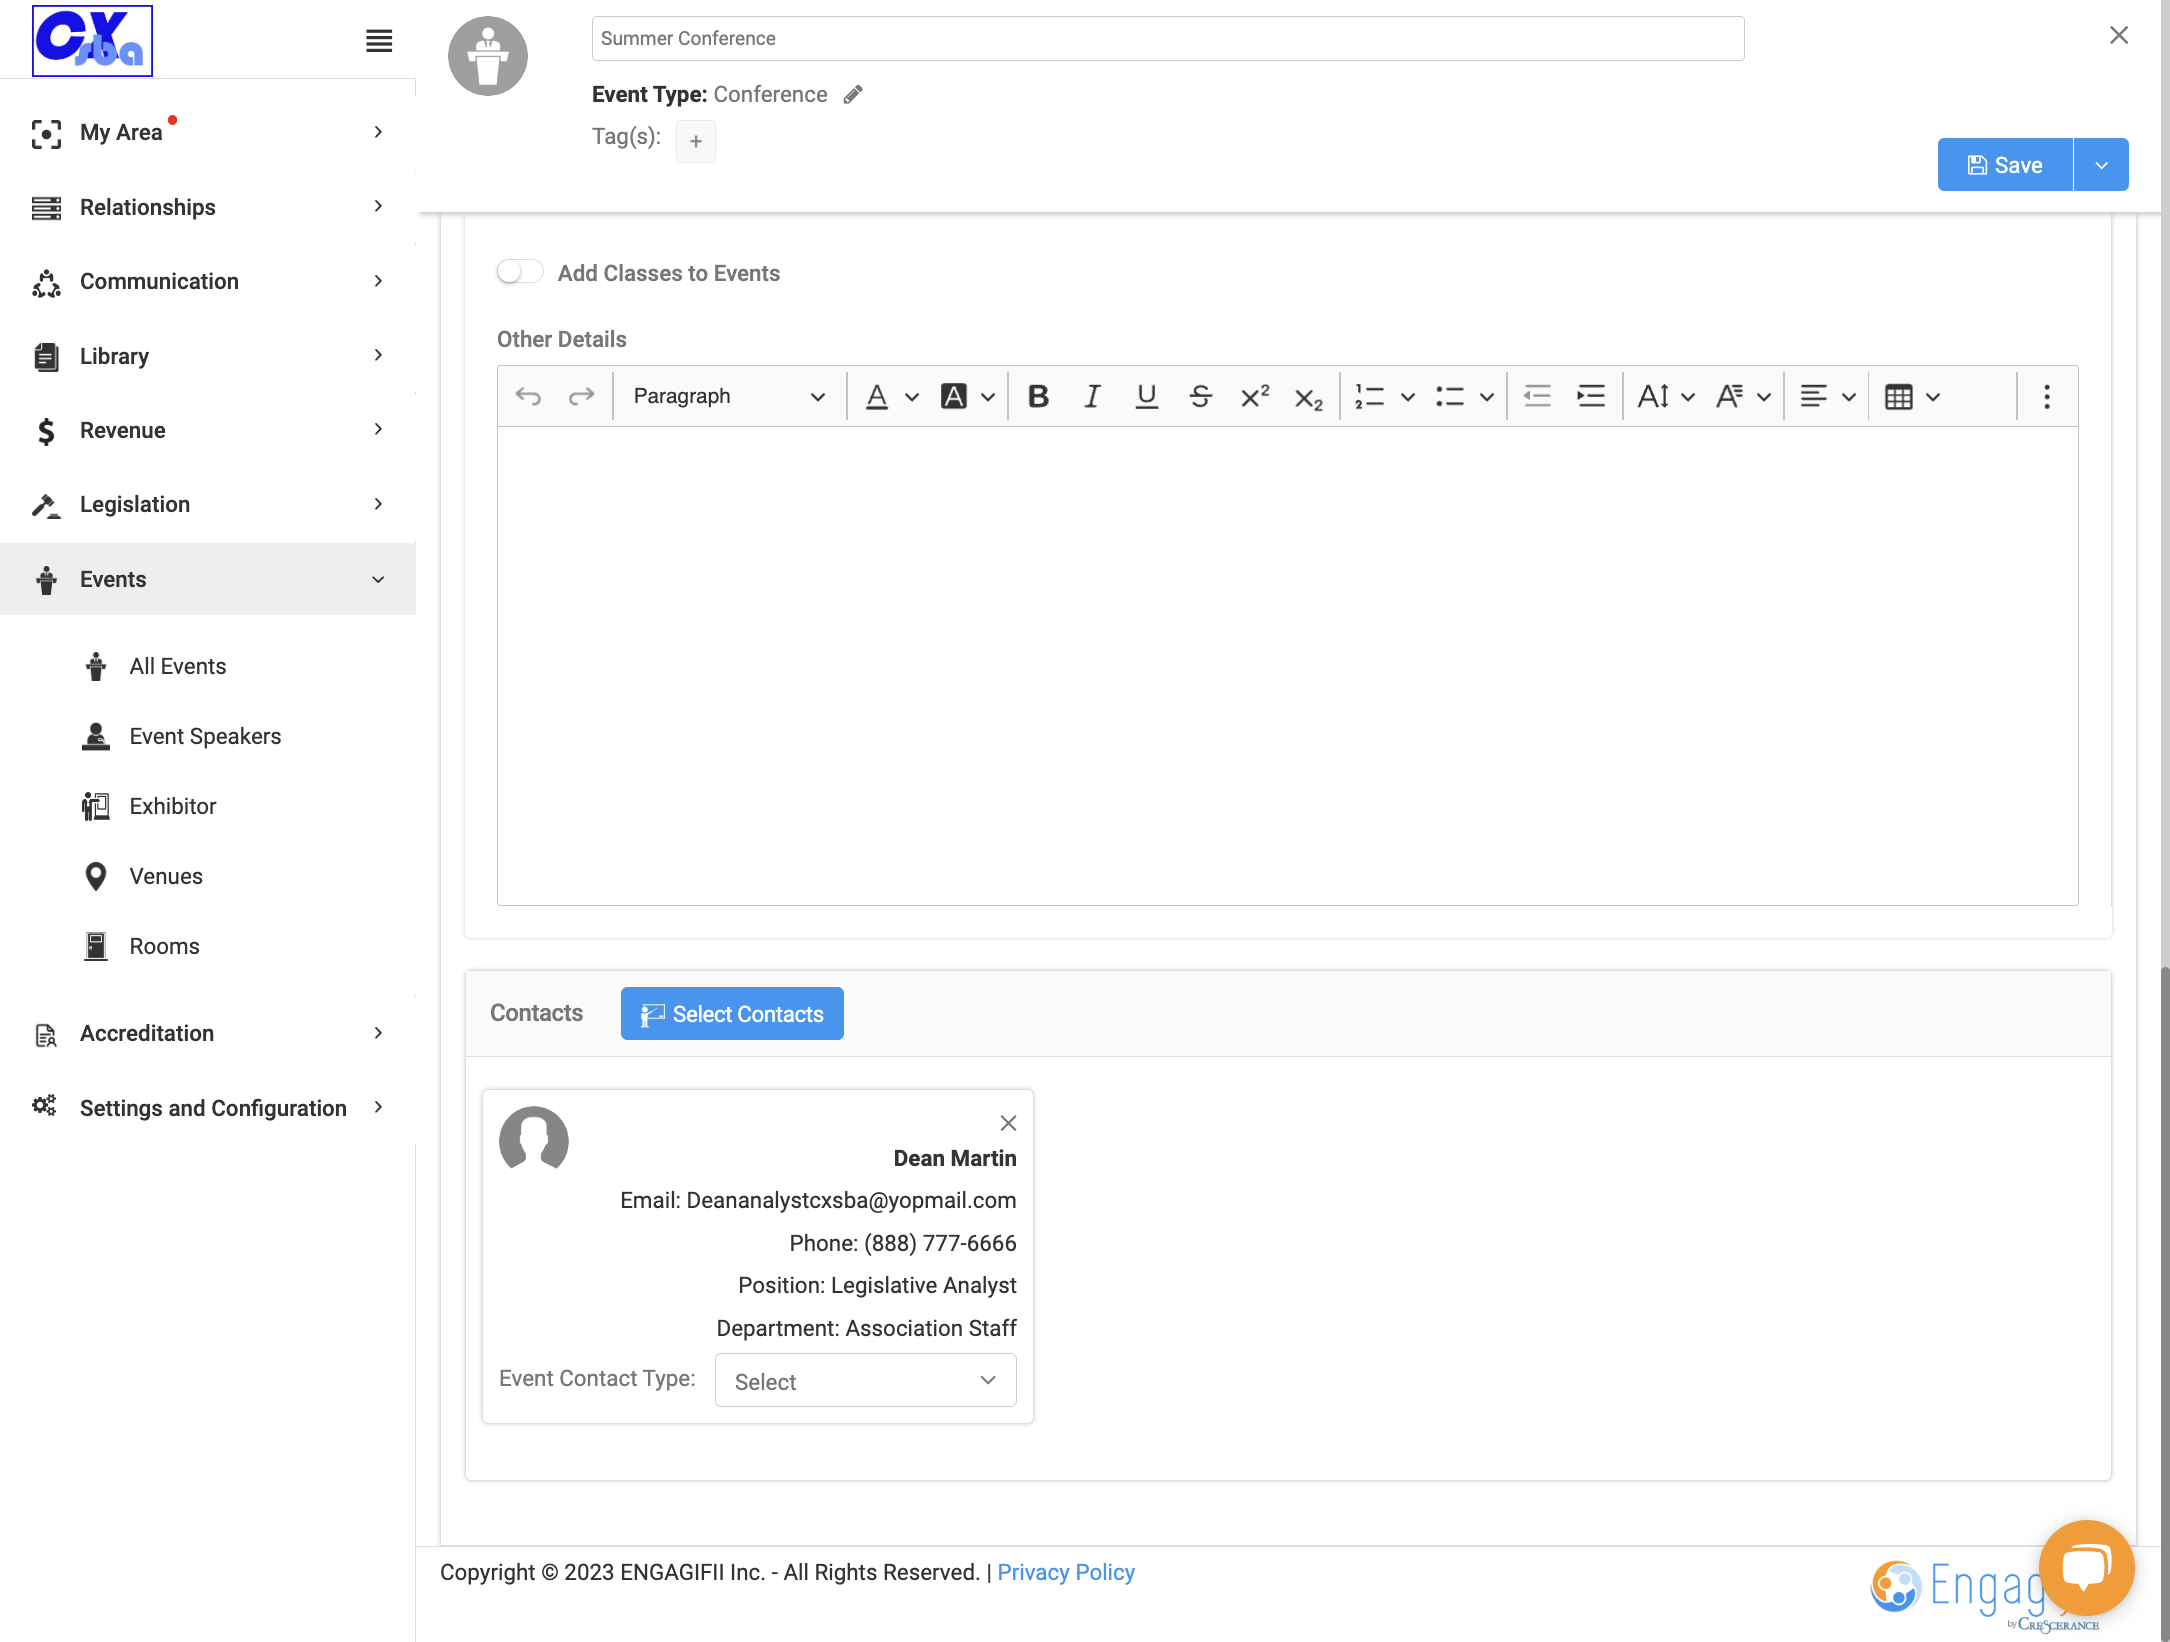Image resolution: width=2170 pixels, height=1642 pixels.
Task: Open the insert table dropdown
Action: click(1911, 397)
